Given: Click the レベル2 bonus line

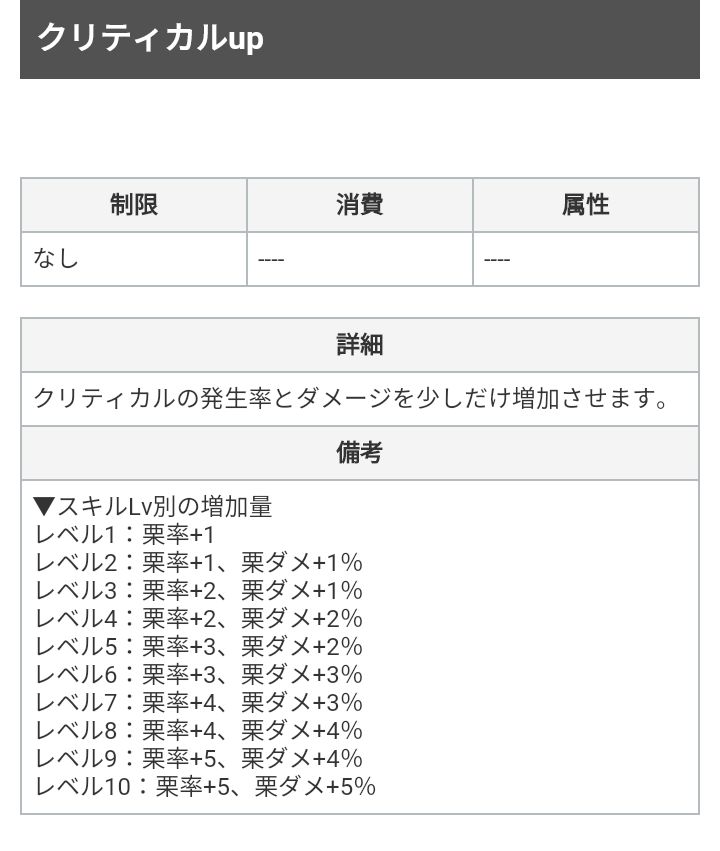Looking at the screenshot, I should coord(198,563).
